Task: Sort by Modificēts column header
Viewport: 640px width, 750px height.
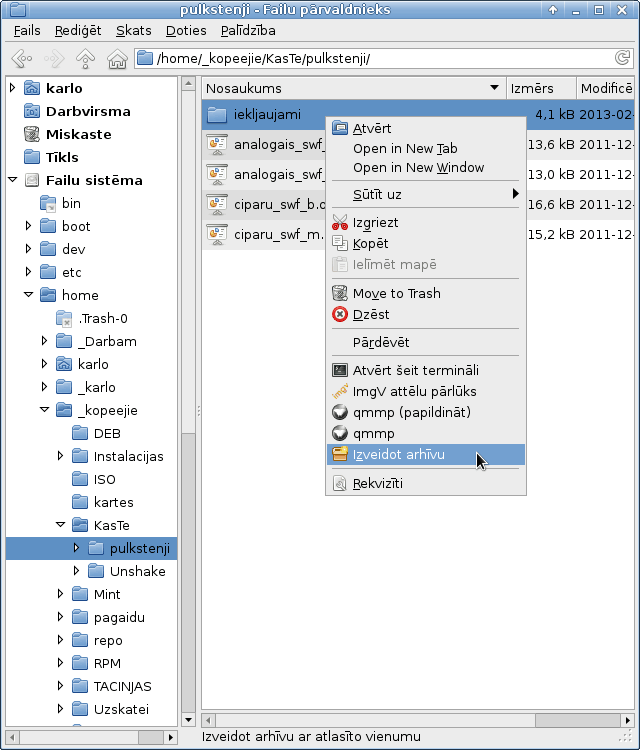Action: coord(606,88)
